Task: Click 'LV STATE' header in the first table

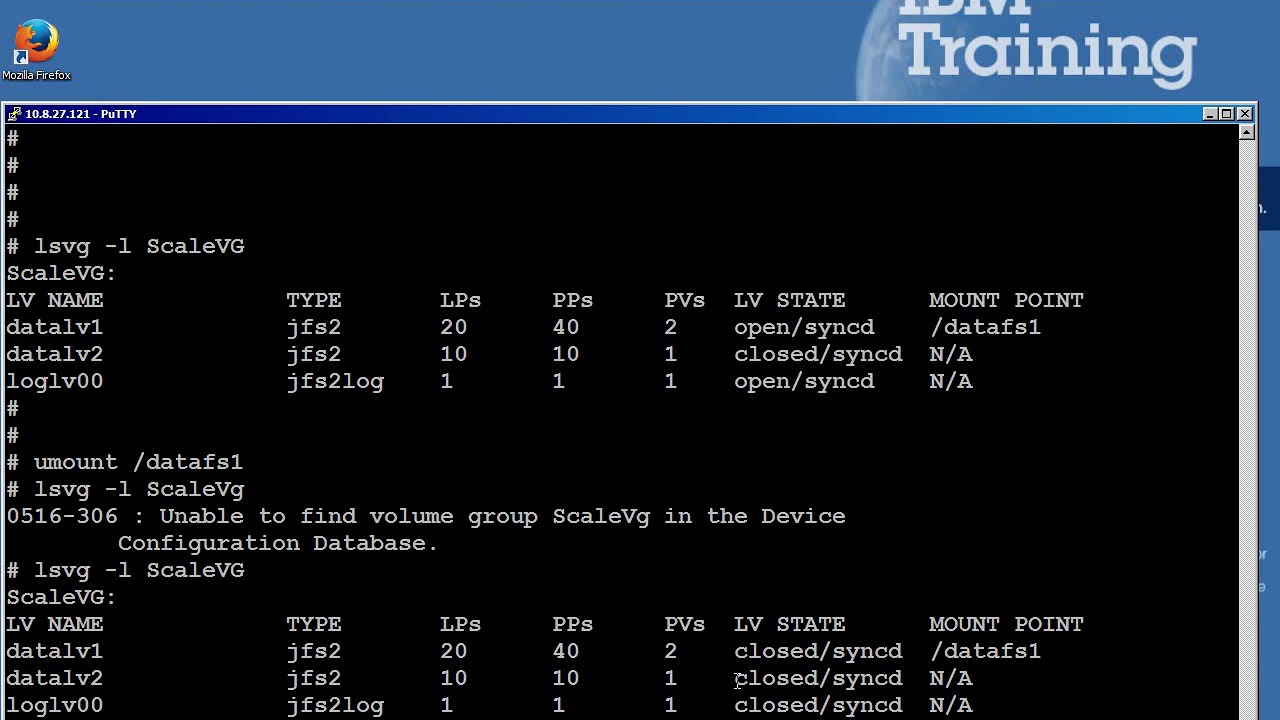Action: (x=790, y=300)
